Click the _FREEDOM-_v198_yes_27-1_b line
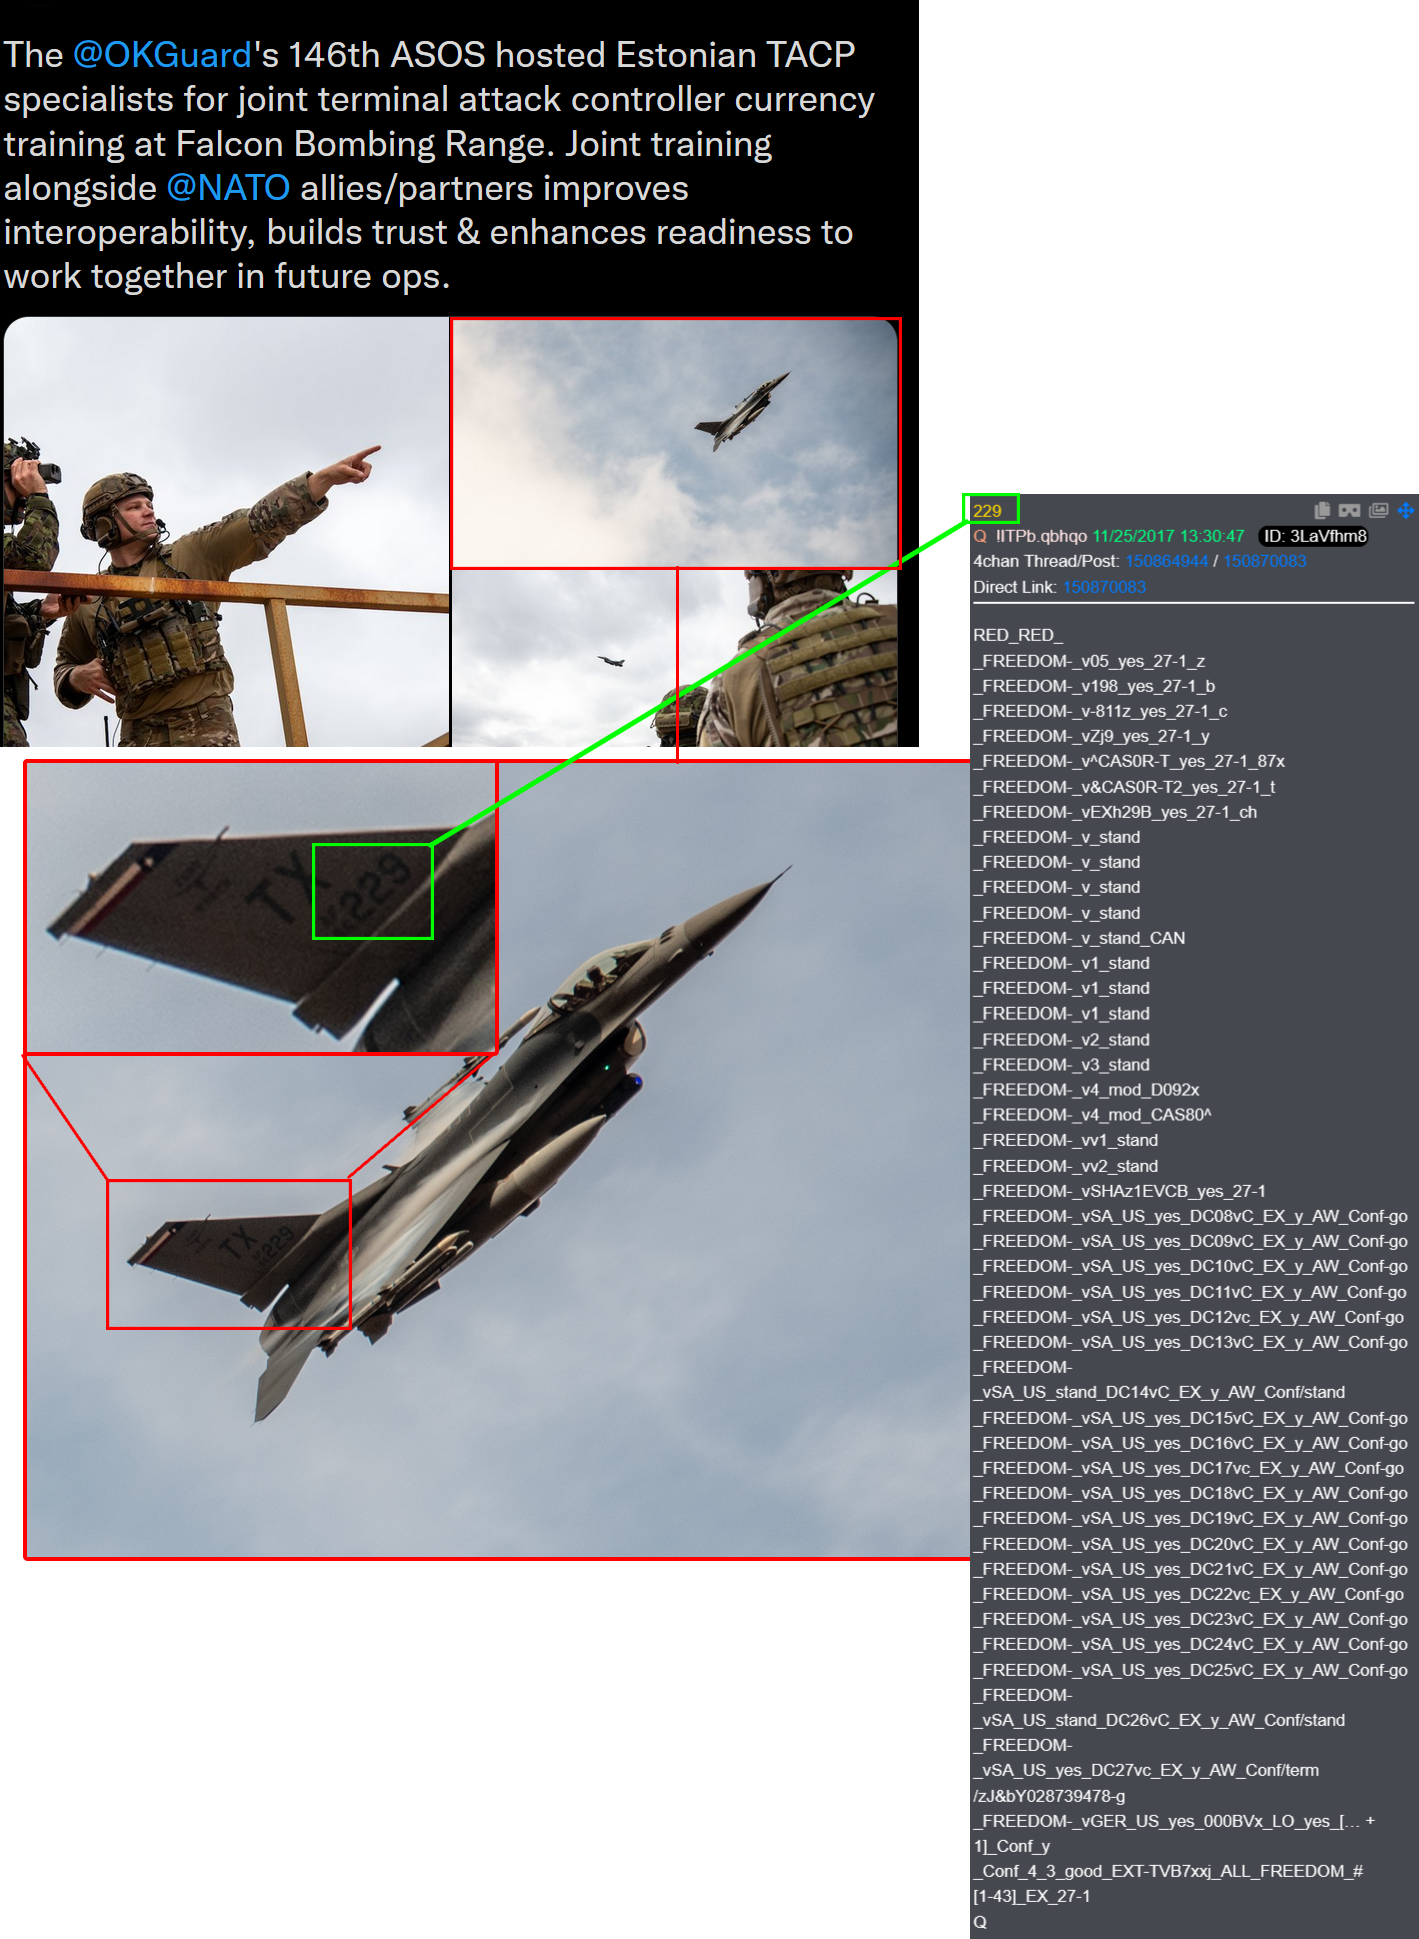 coord(1094,686)
